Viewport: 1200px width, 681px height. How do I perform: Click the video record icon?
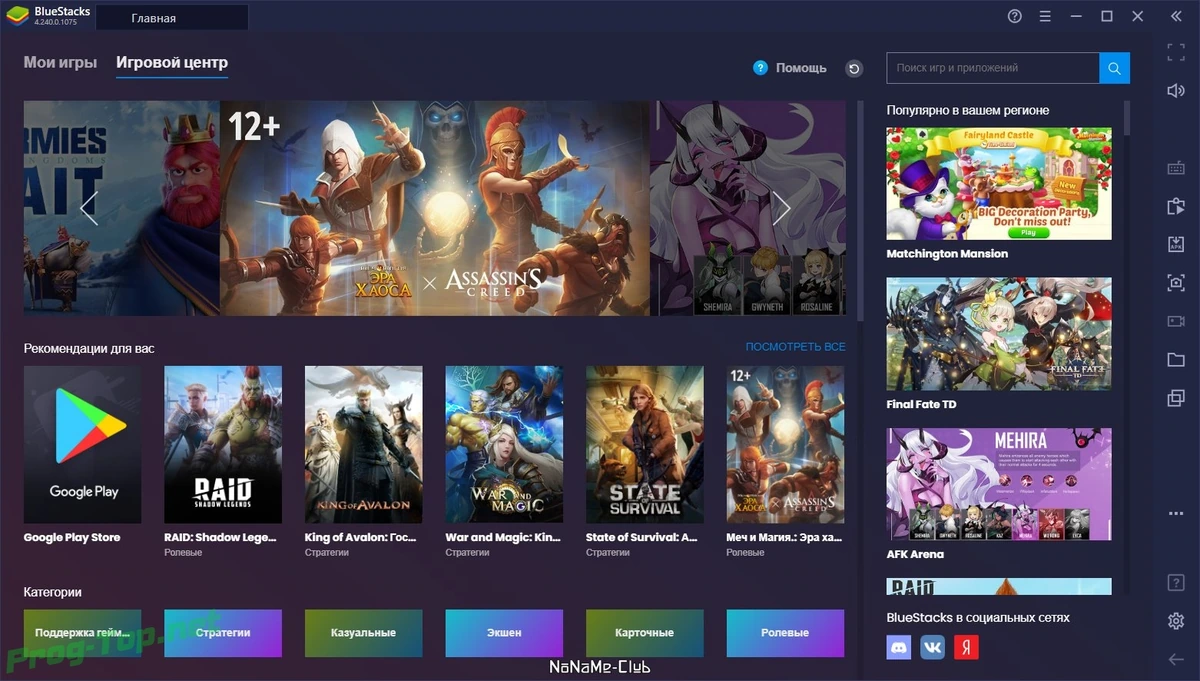click(1176, 321)
